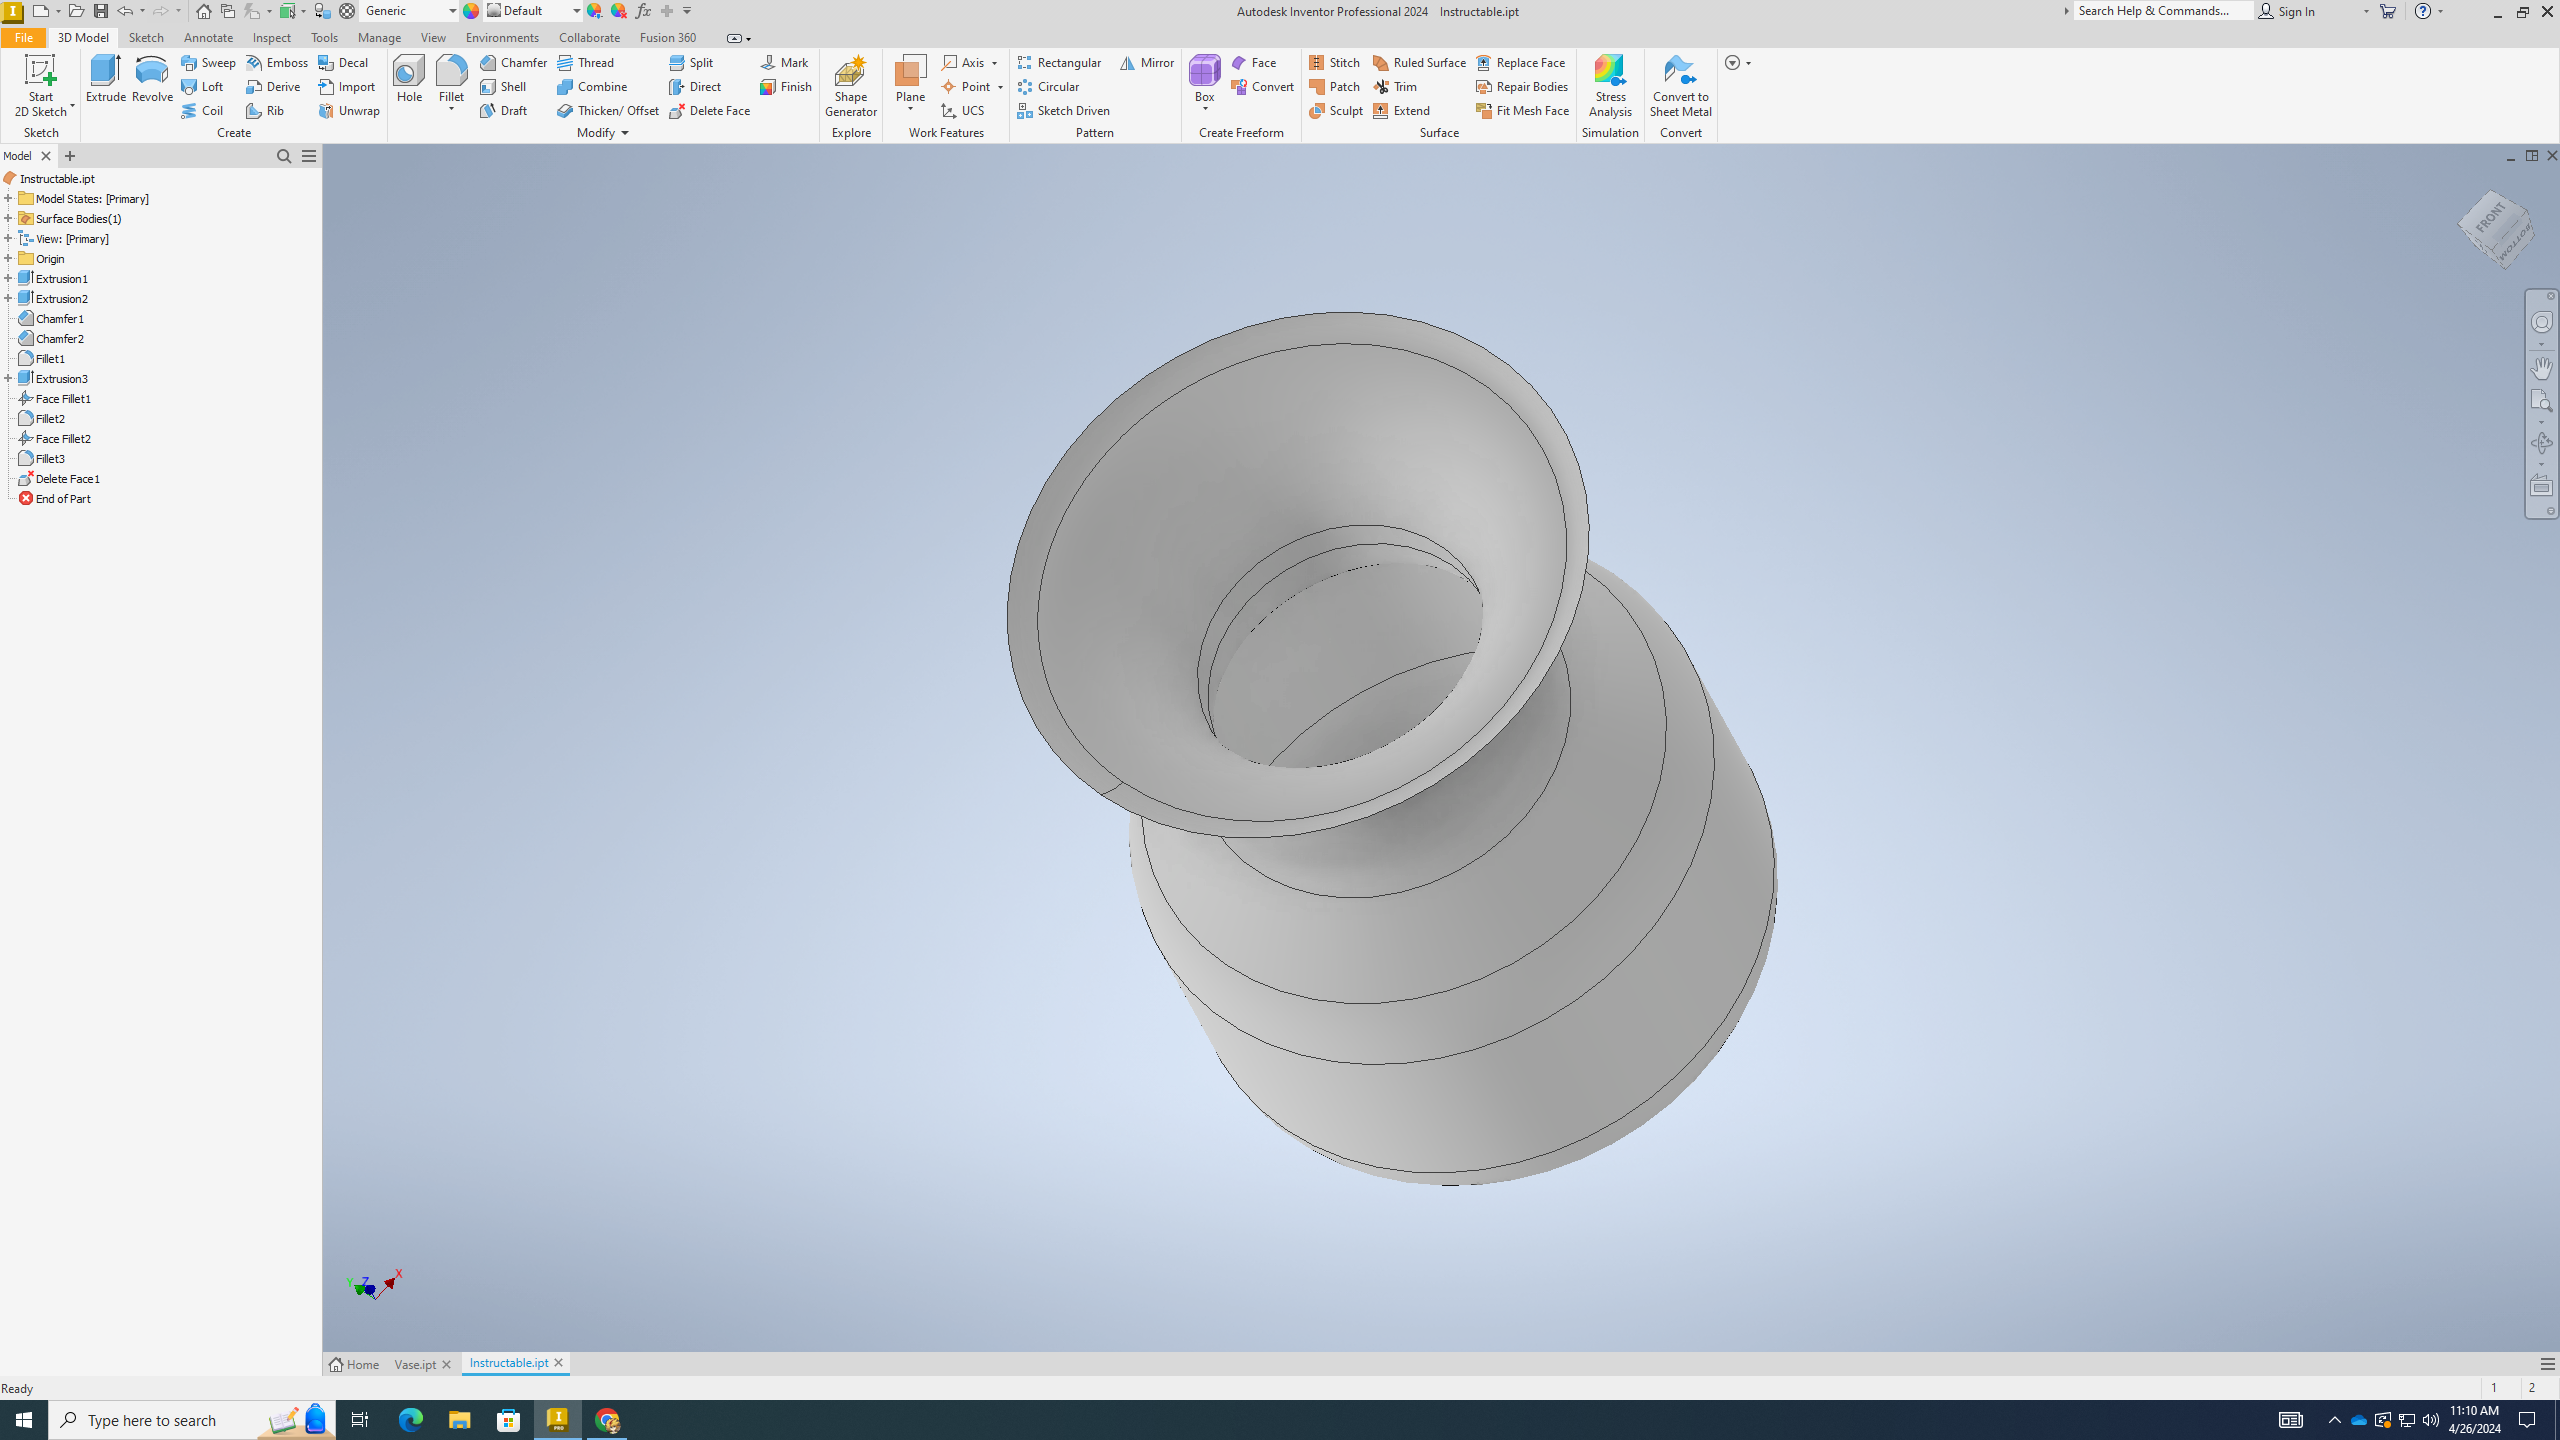Expand Model States: [Primary]
The image size is (2560, 1440).
pos(8,198)
